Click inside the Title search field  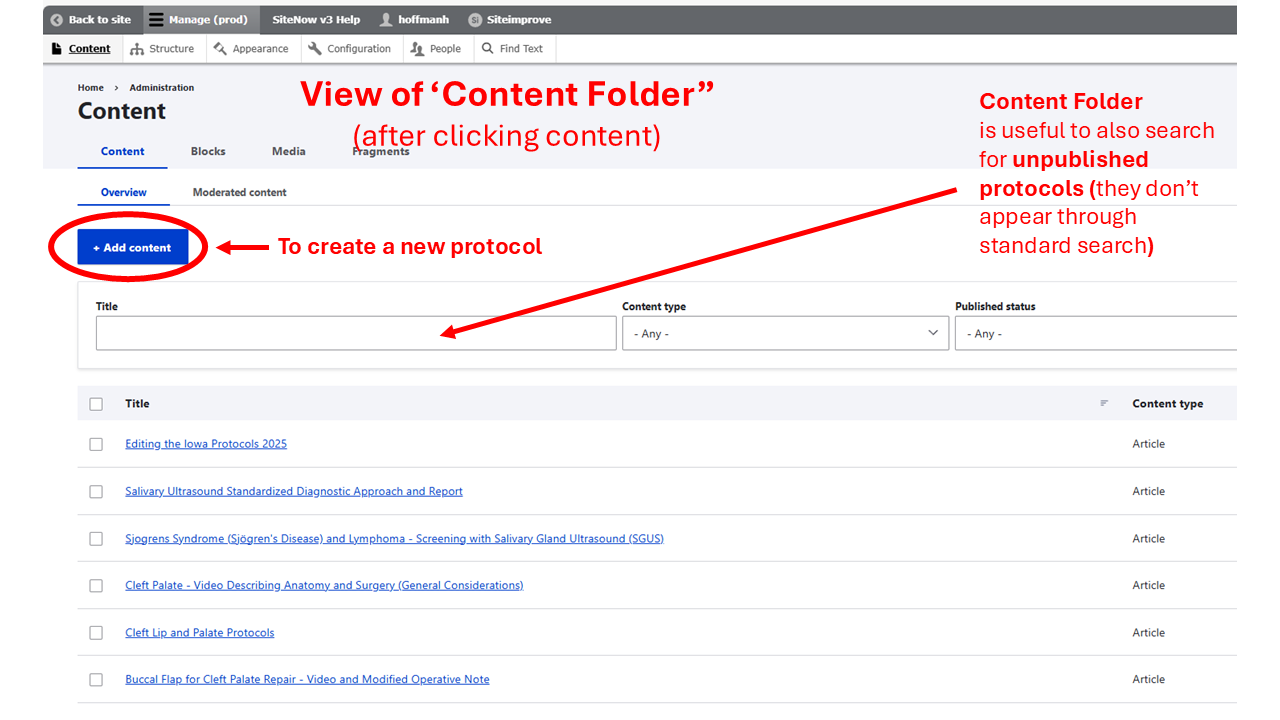[x=355, y=333]
